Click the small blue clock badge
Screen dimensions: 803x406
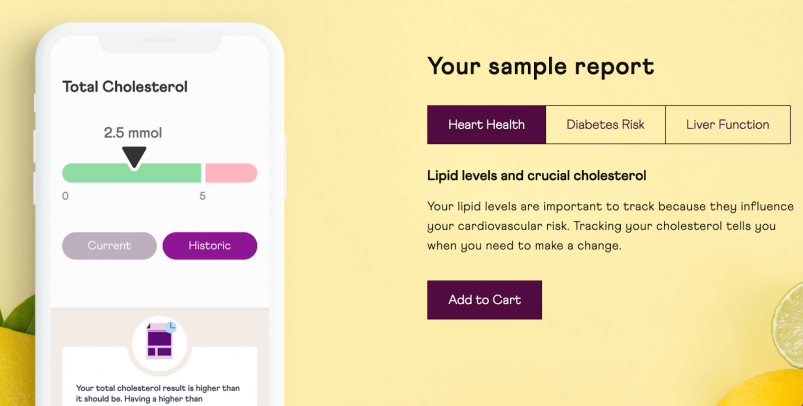tap(171, 327)
